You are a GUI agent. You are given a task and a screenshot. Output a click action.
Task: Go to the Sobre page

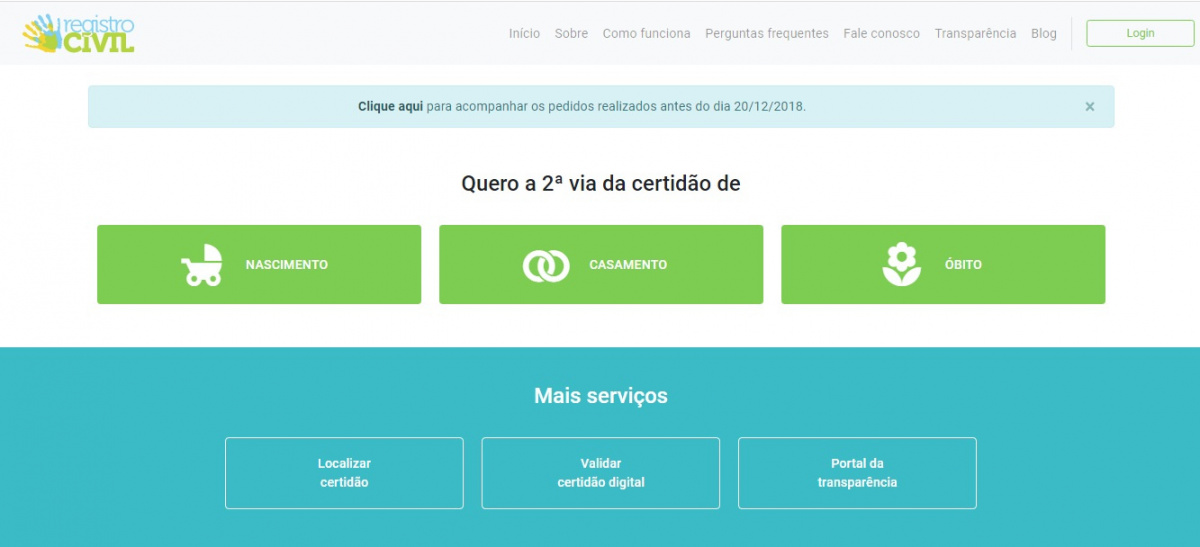pyautogui.click(x=571, y=33)
